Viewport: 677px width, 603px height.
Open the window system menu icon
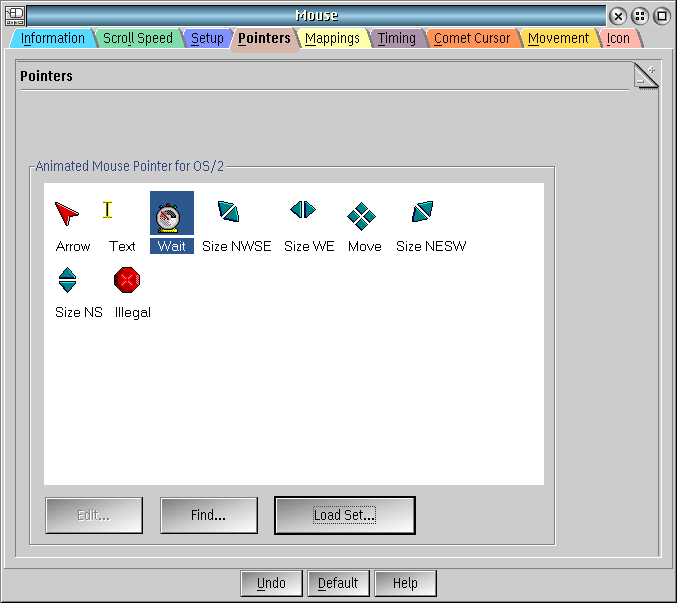pyautogui.click(x=15, y=16)
